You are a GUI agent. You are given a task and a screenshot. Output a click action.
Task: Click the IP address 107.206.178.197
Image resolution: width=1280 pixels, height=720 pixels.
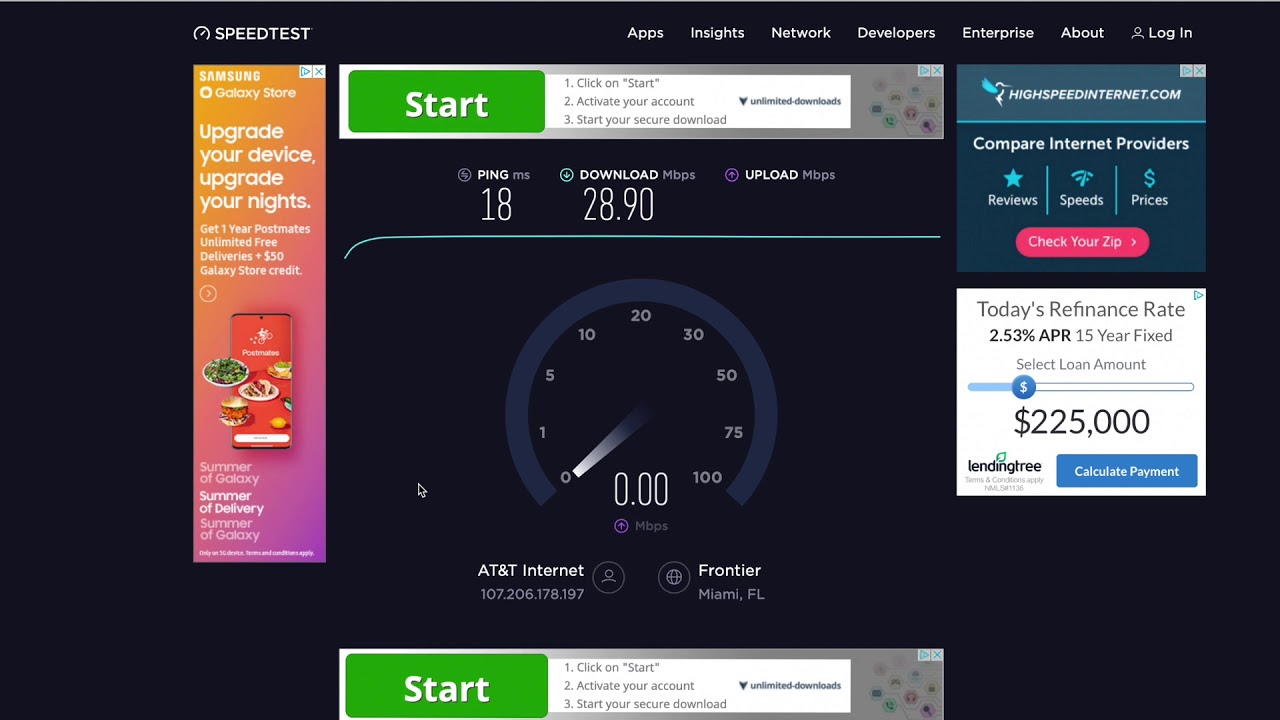531,594
